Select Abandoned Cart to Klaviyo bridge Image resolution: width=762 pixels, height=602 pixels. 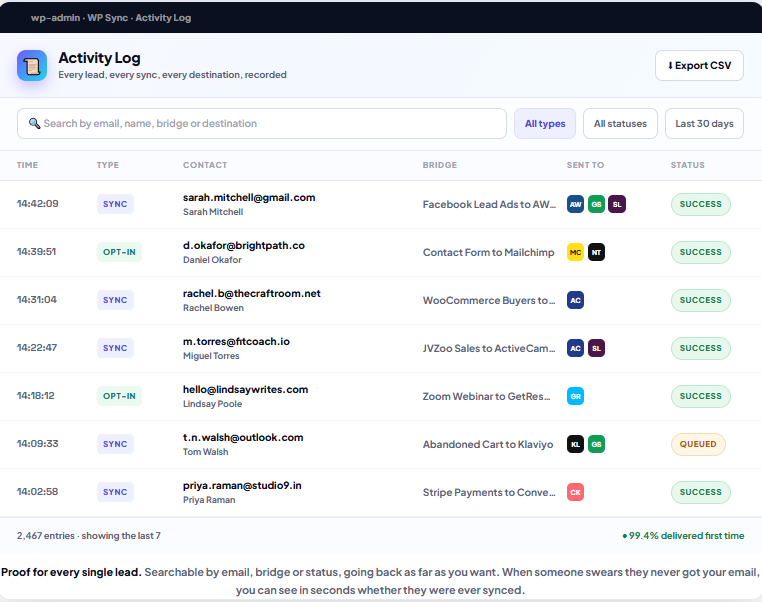[488, 445]
